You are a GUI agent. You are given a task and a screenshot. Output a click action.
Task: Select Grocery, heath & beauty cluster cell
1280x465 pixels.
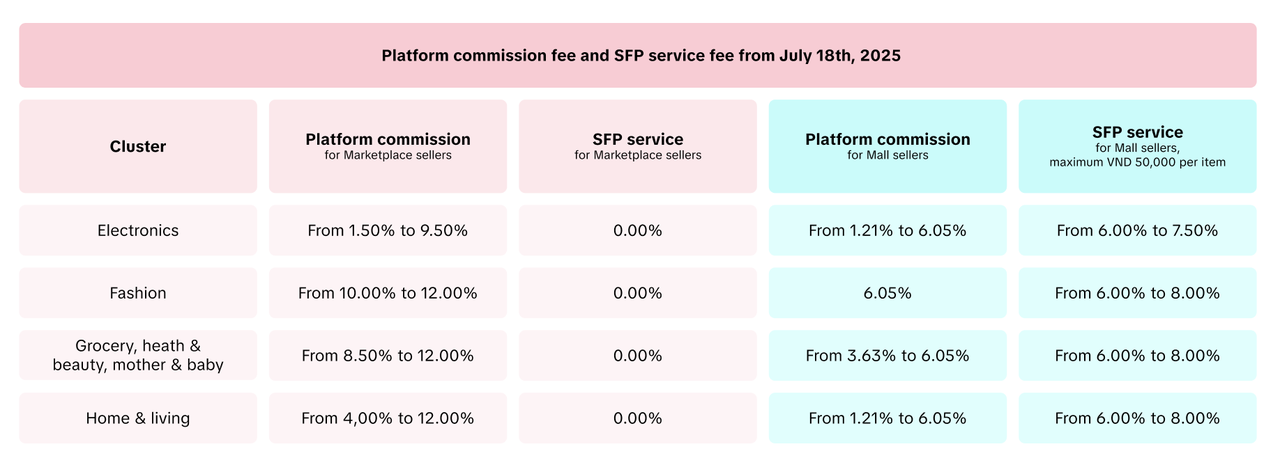point(138,356)
